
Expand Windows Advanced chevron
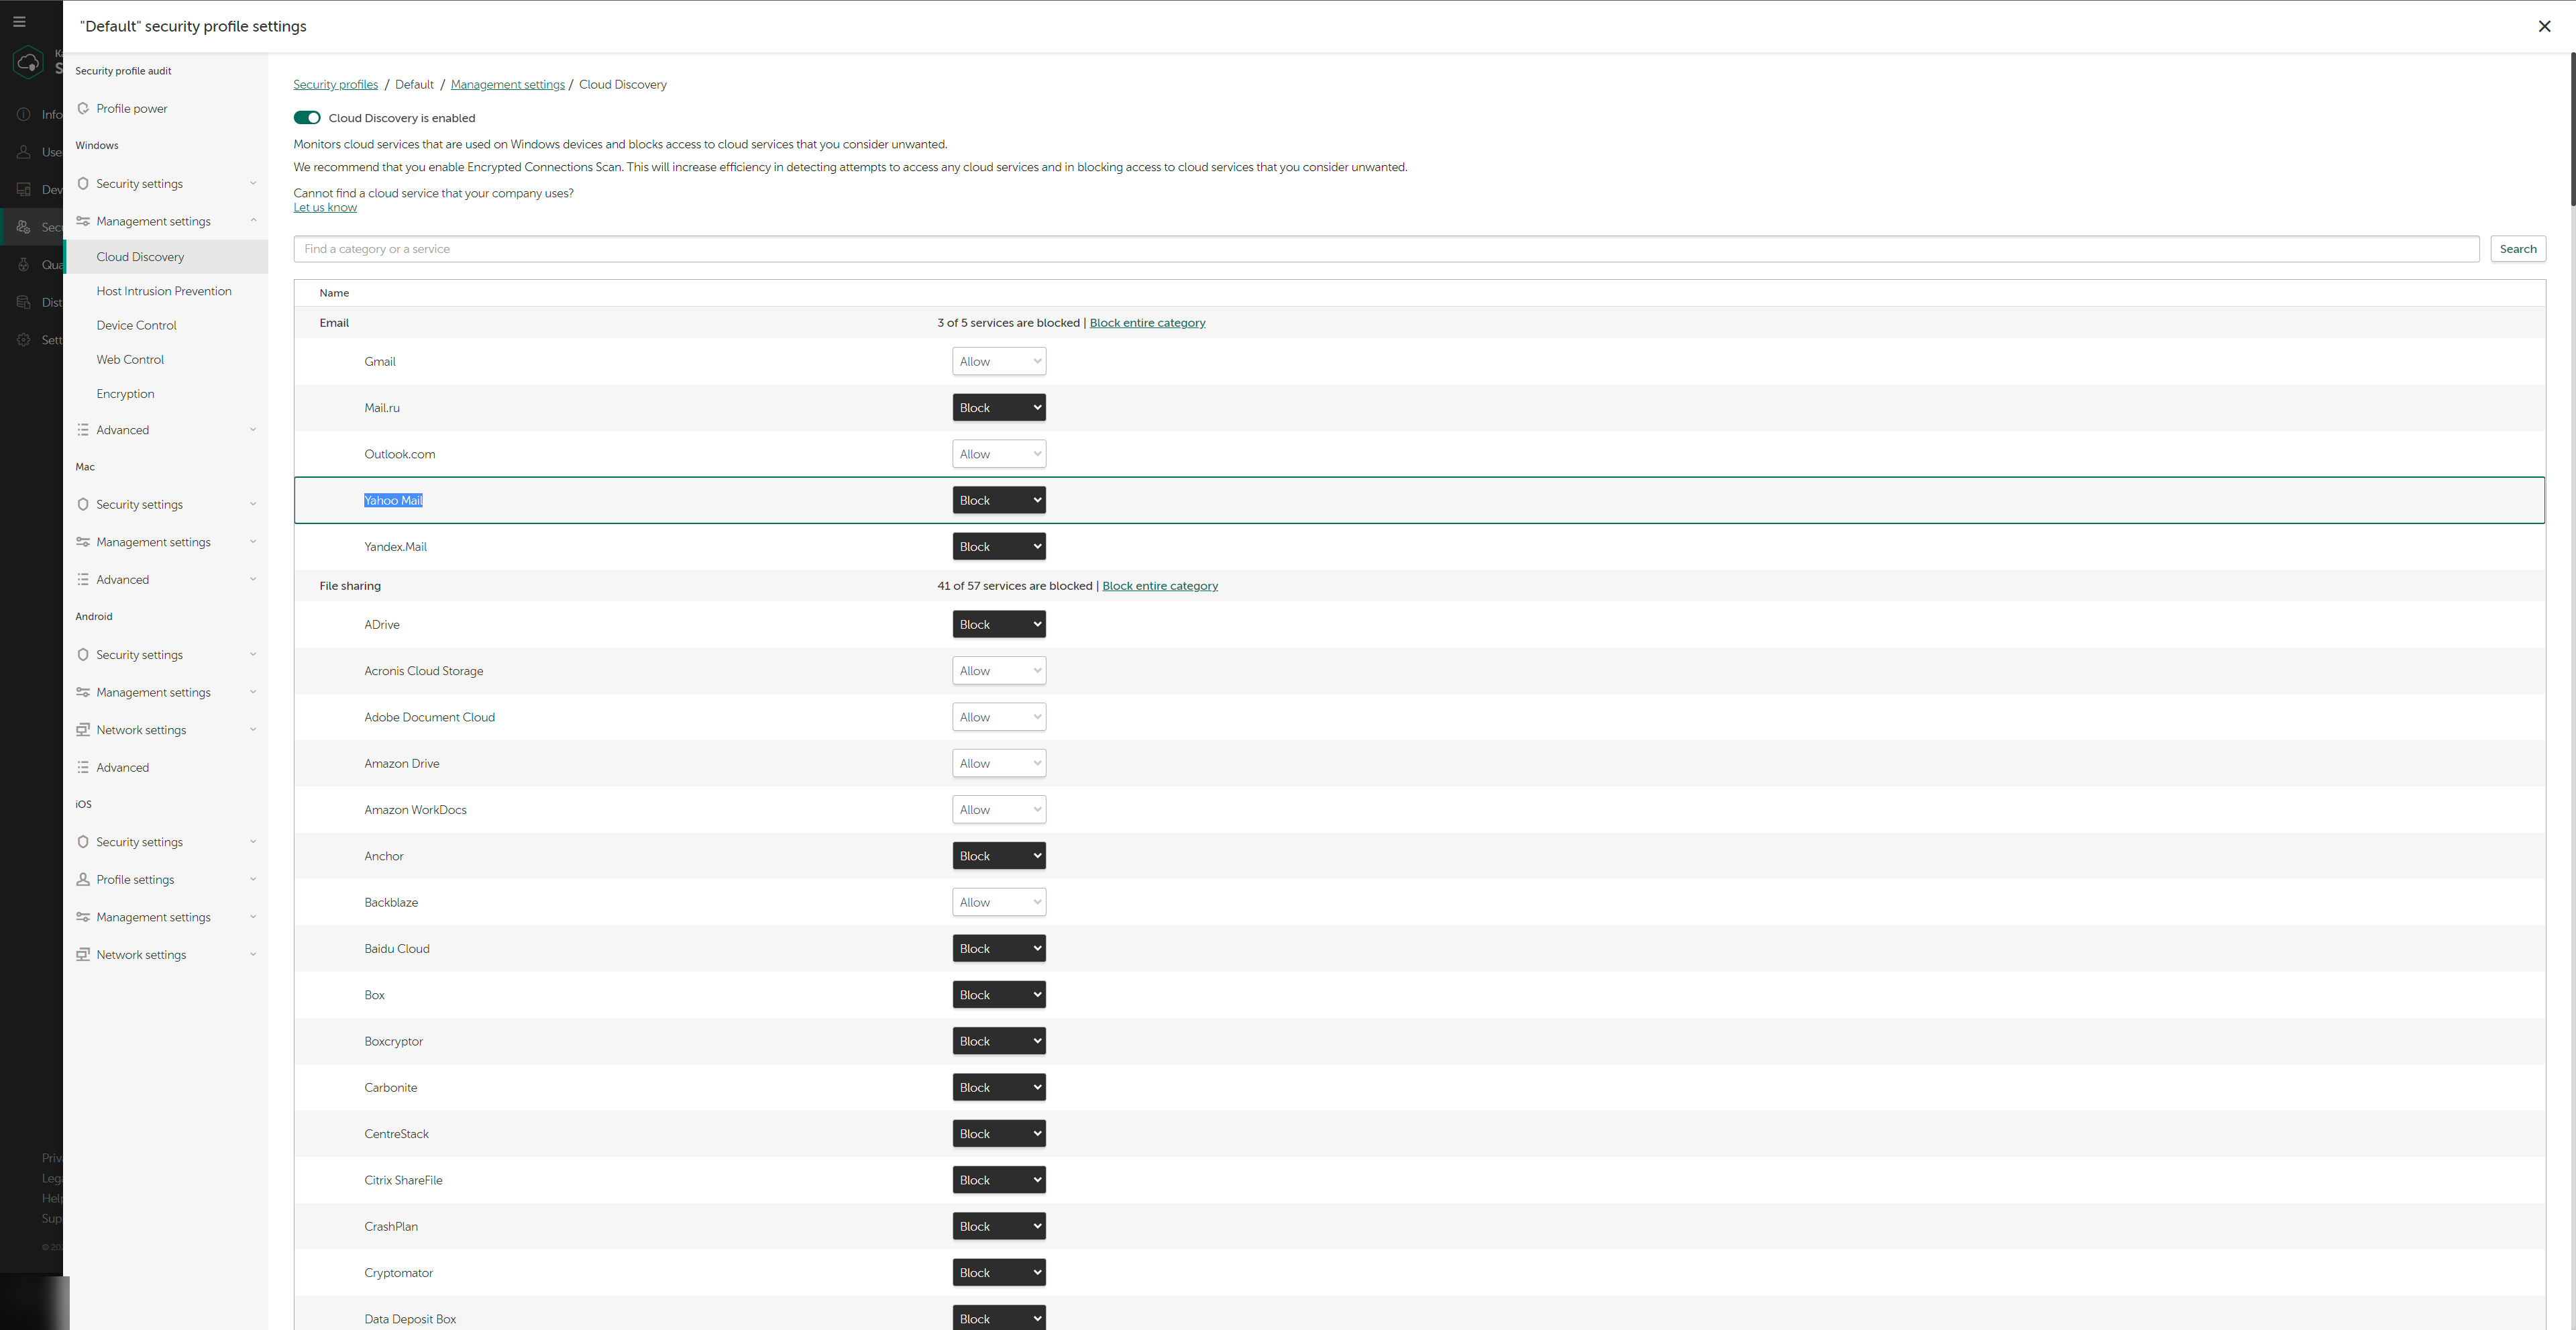point(253,430)
